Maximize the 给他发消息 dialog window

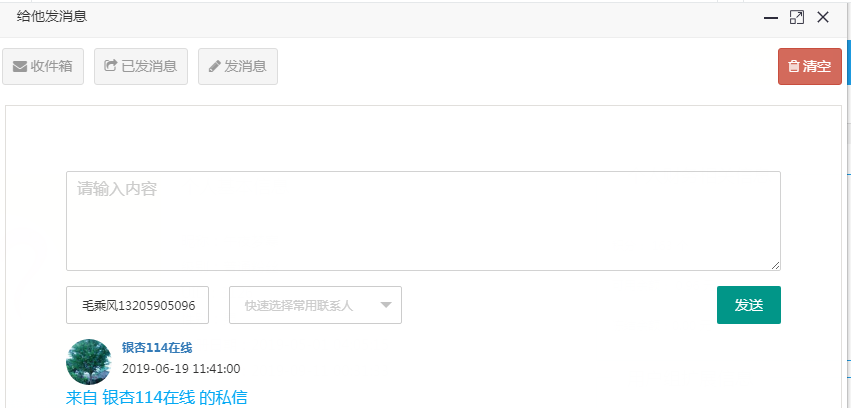pyautogui.click(x=797, y=17)
